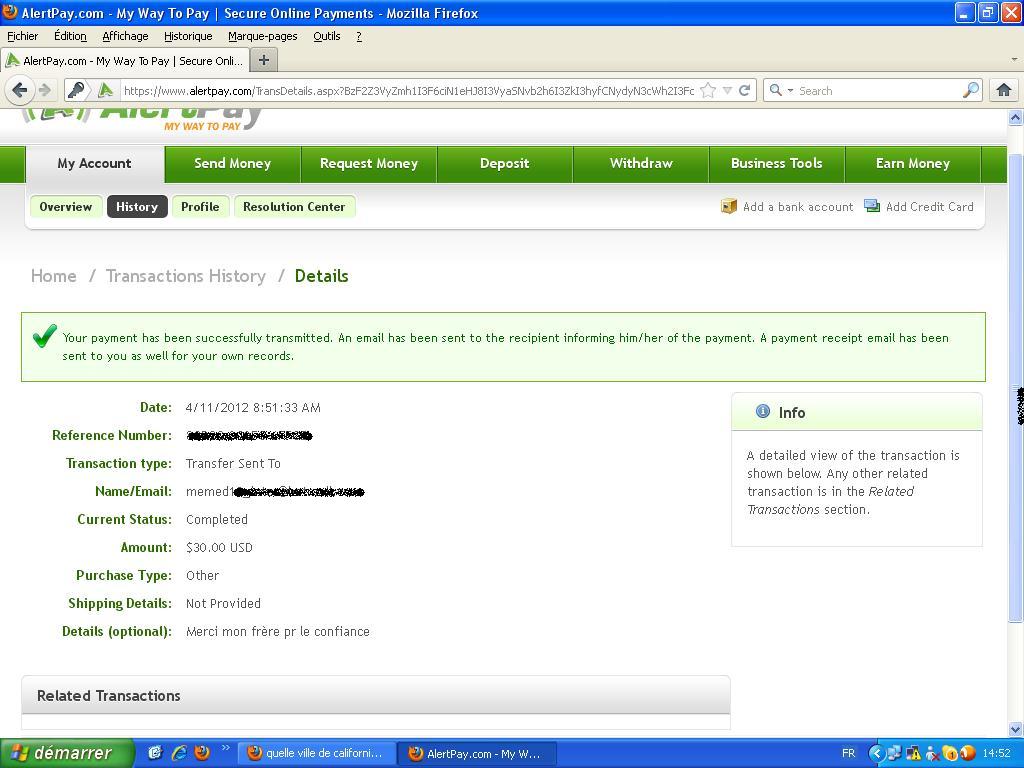Expand hidden tray icons arrow

(876, 753)
